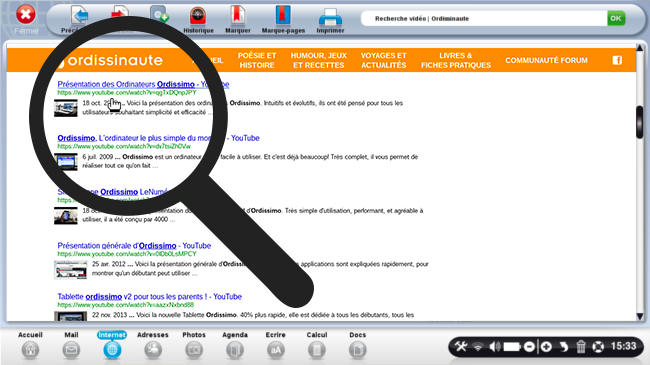The height and width of the screenshot is (365, 650).
Task: Click thumbnail of LeNuméro Ordissimo video result
Action: [x=65, y=216]
